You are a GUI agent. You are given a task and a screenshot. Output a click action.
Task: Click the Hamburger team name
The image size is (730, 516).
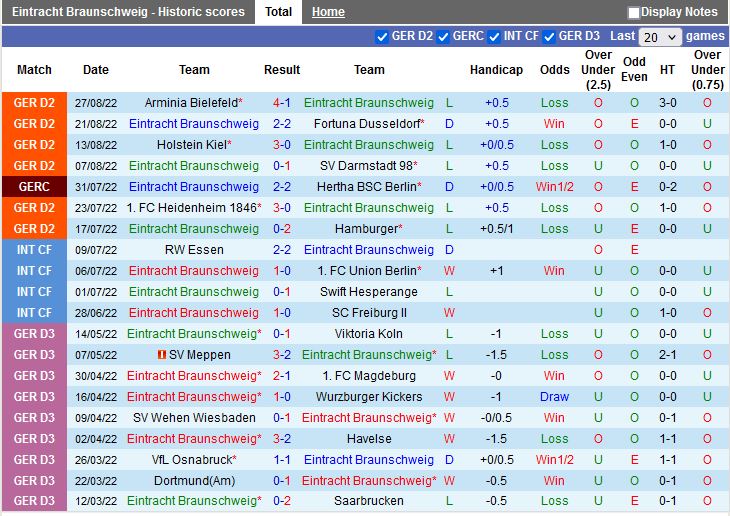(366, 229)
